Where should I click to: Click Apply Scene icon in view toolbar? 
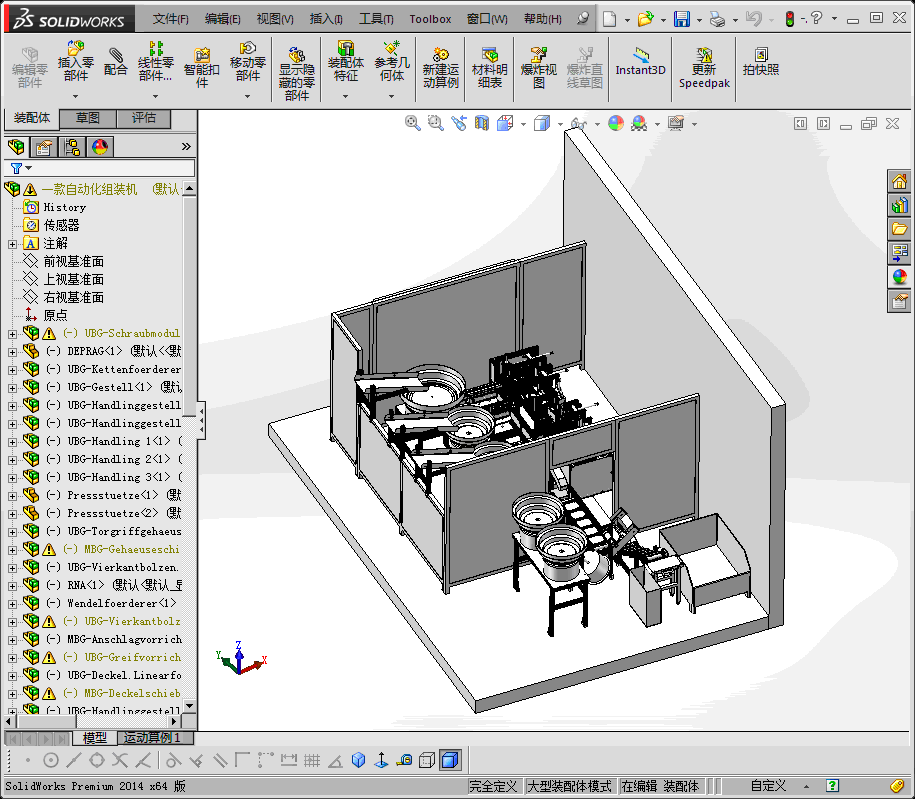click(x=639, y=123)
